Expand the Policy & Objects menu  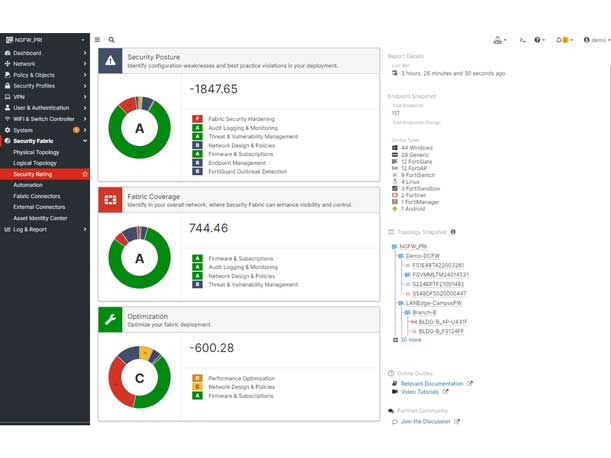(44, 75)
